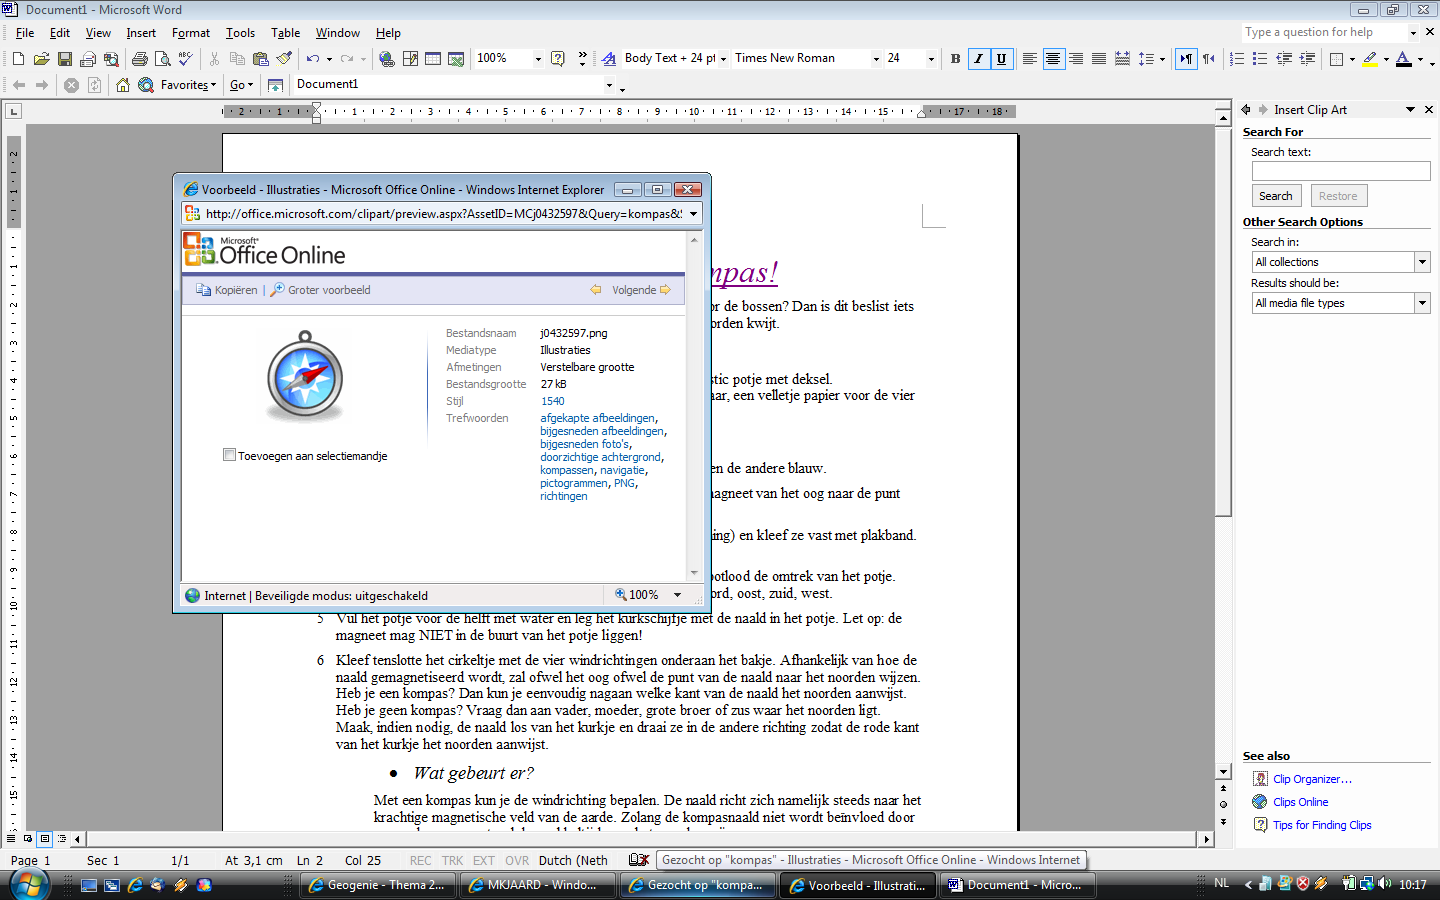Open Clips Online link

(x=1301, y=802)
